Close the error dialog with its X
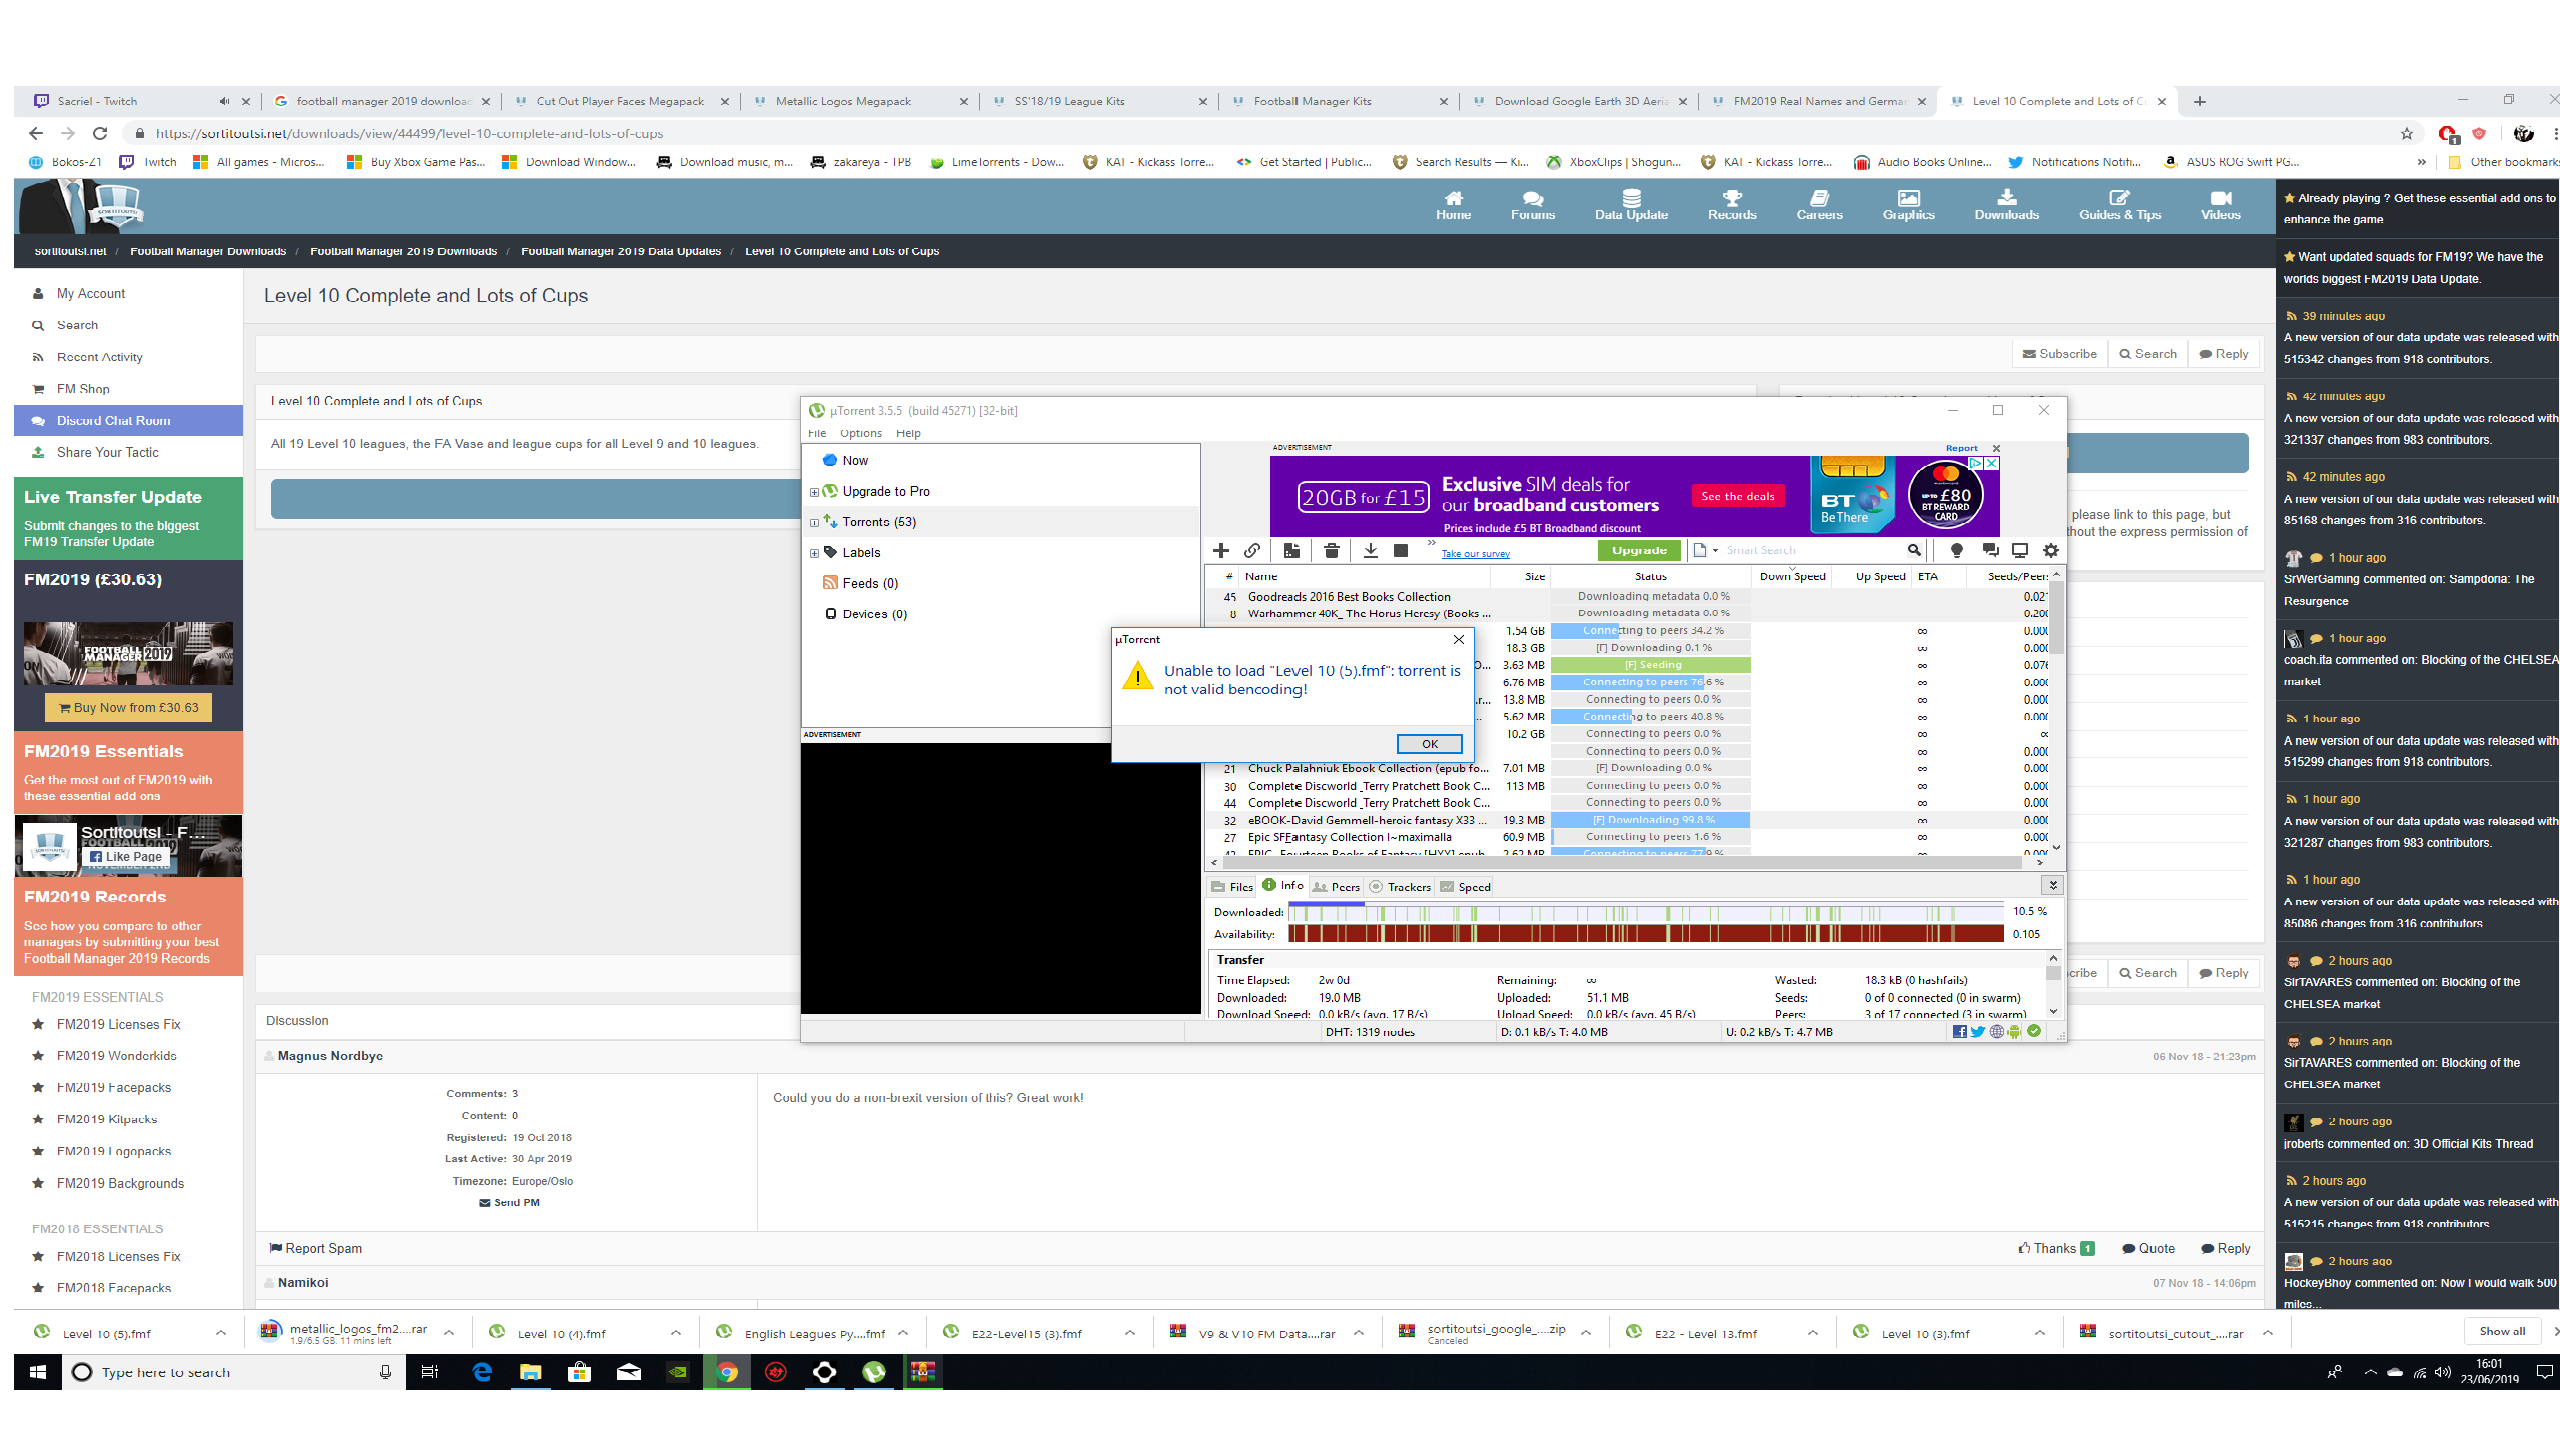 (x=1459, y=640)
